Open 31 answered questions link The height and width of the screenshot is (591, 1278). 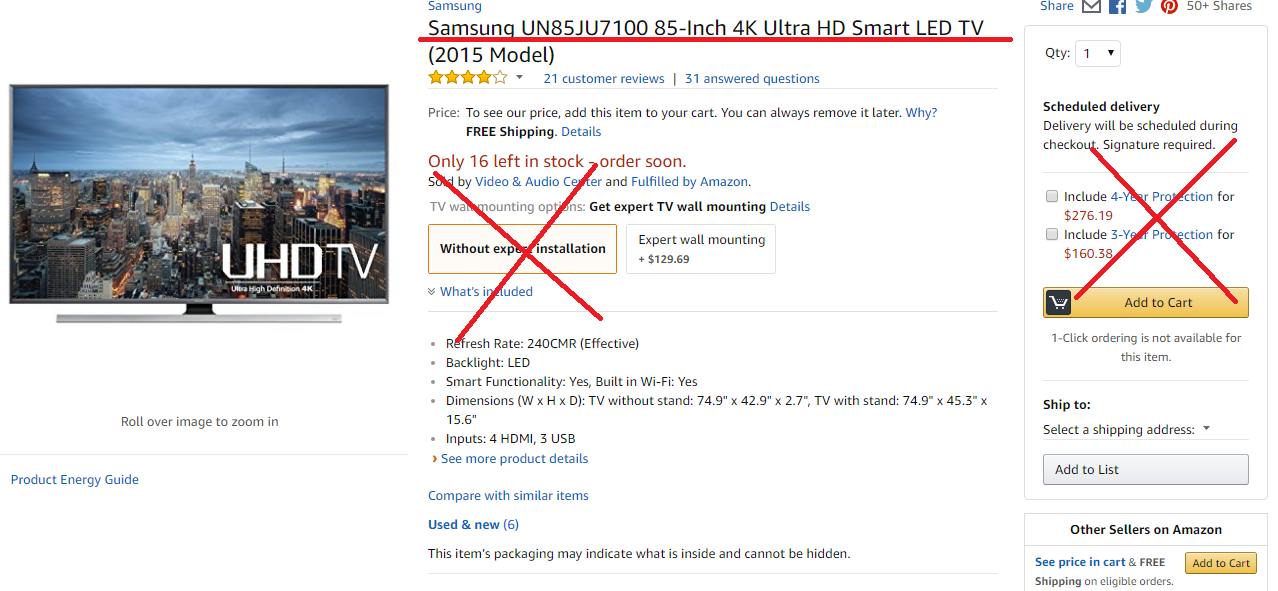(752, 78)
